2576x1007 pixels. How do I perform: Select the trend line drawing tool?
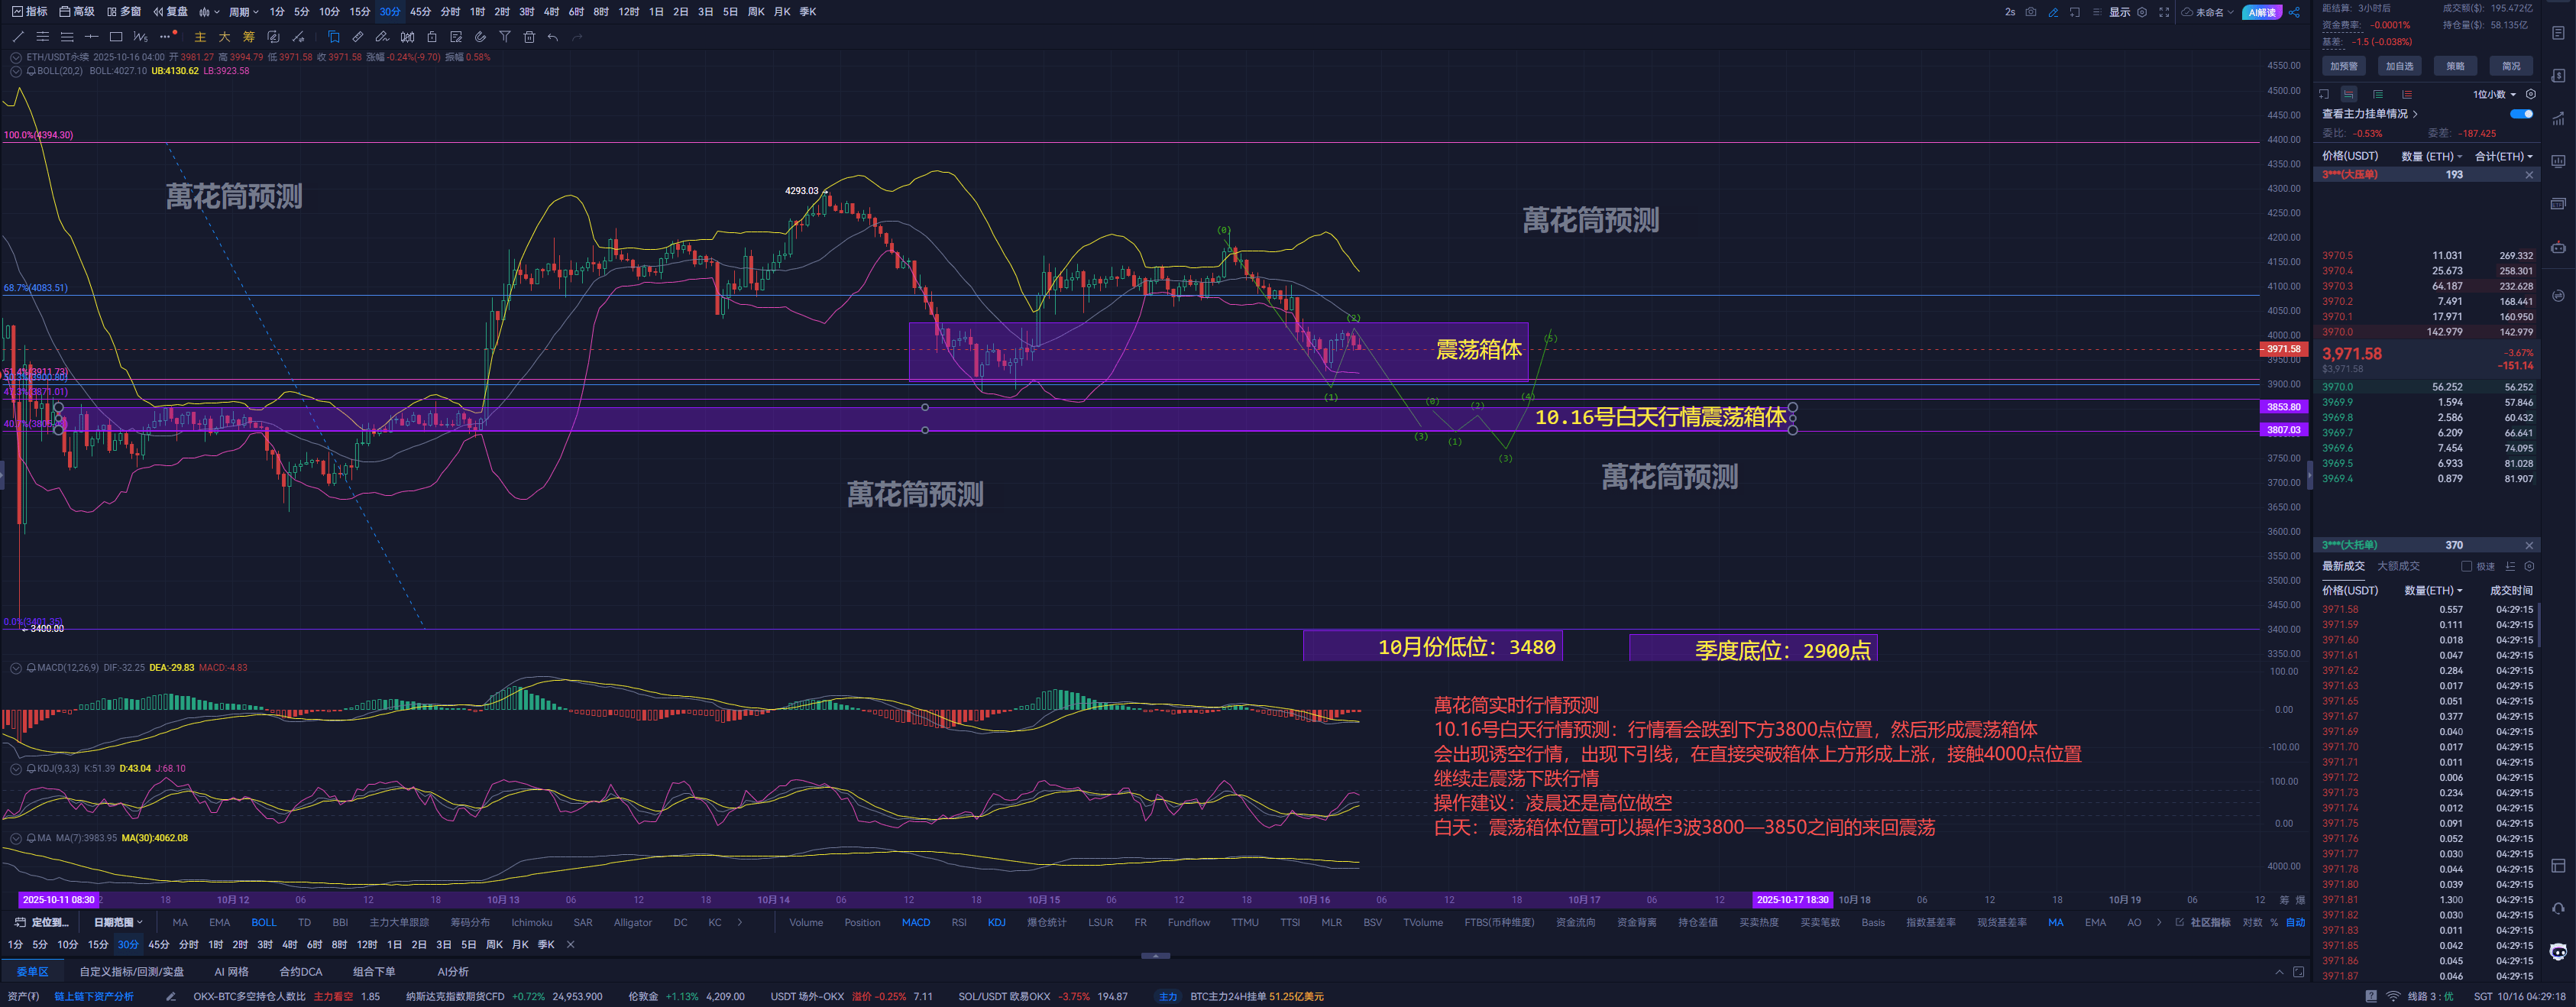point(18,37)
